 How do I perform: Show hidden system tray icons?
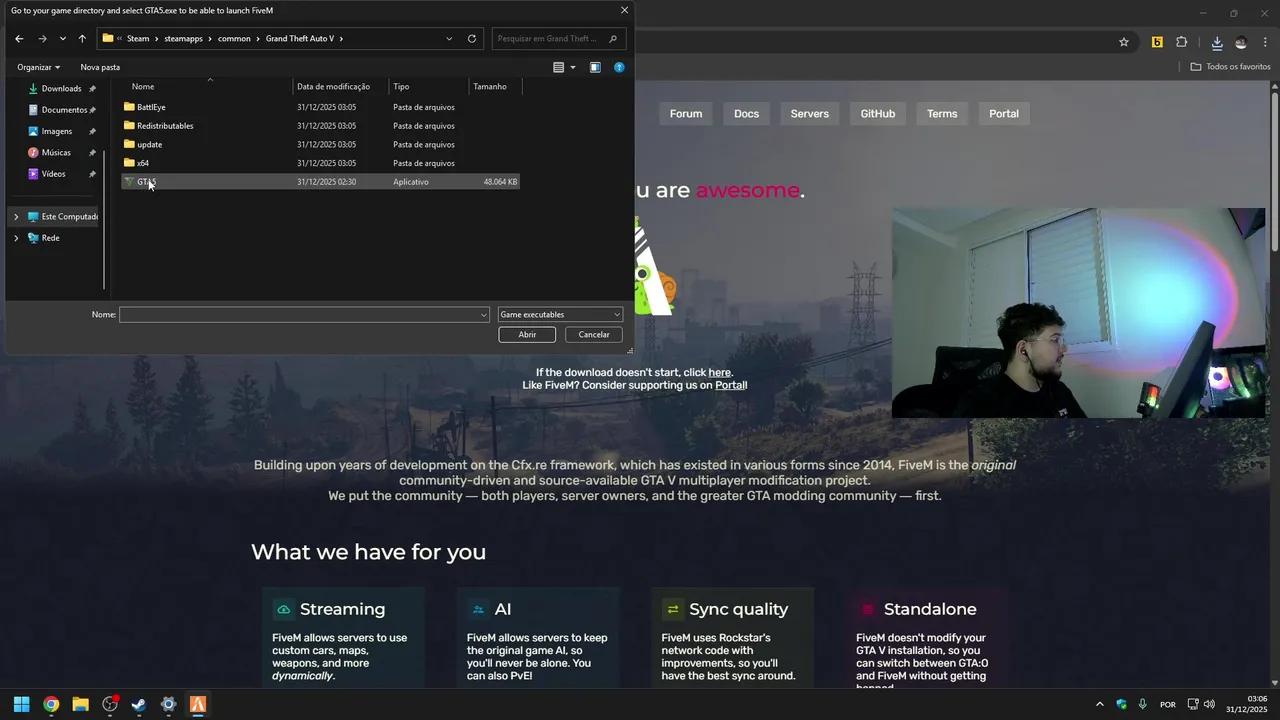[1099, 704]
